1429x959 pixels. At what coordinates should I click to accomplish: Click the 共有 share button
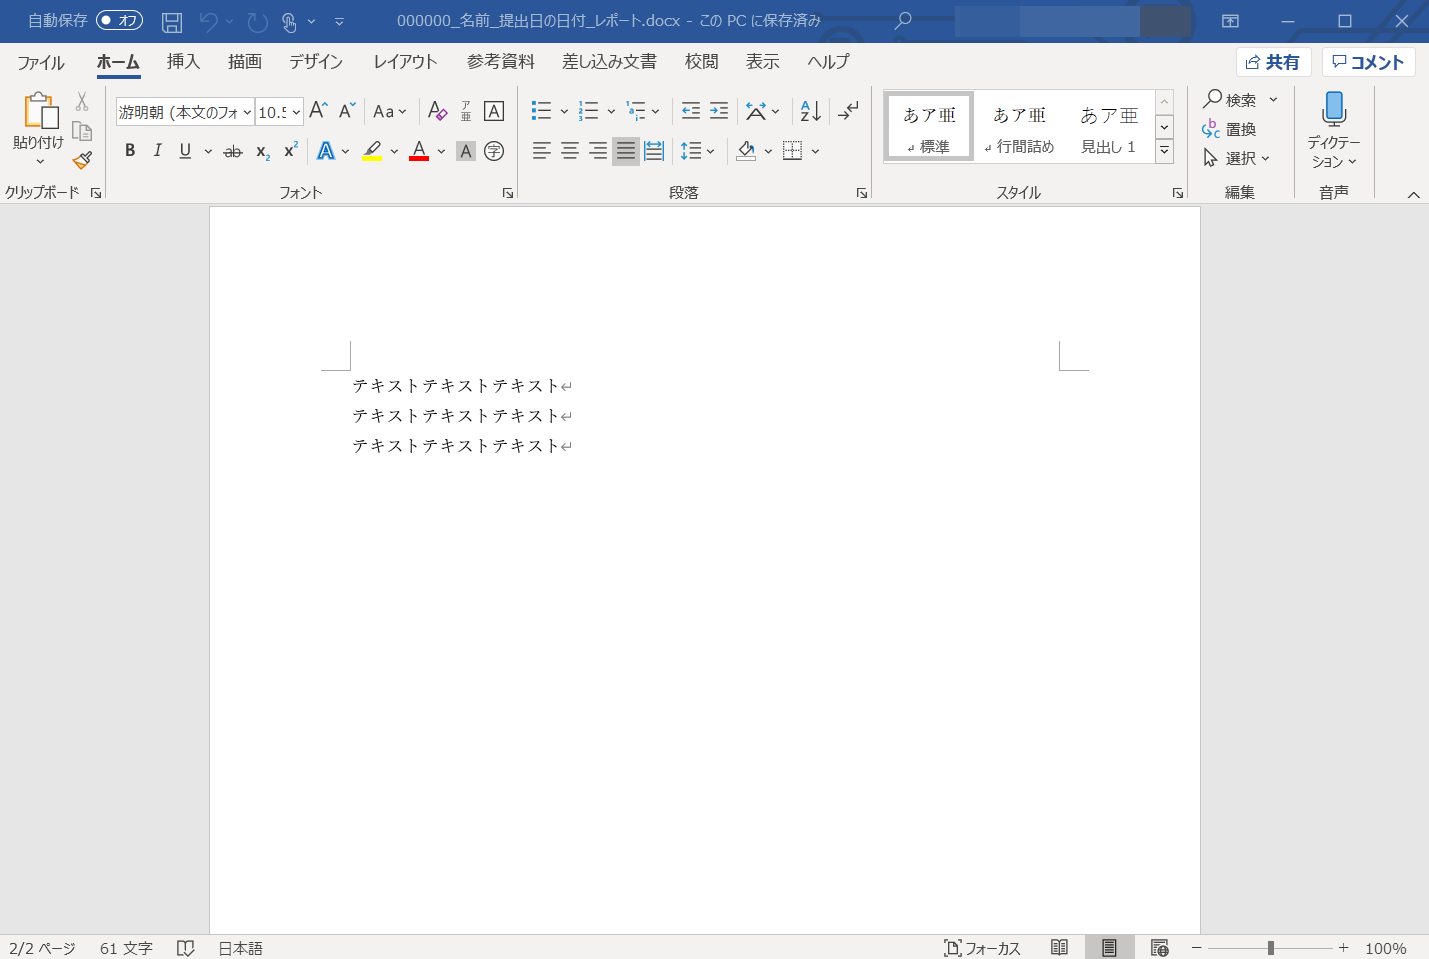(x=1273, y=62)
